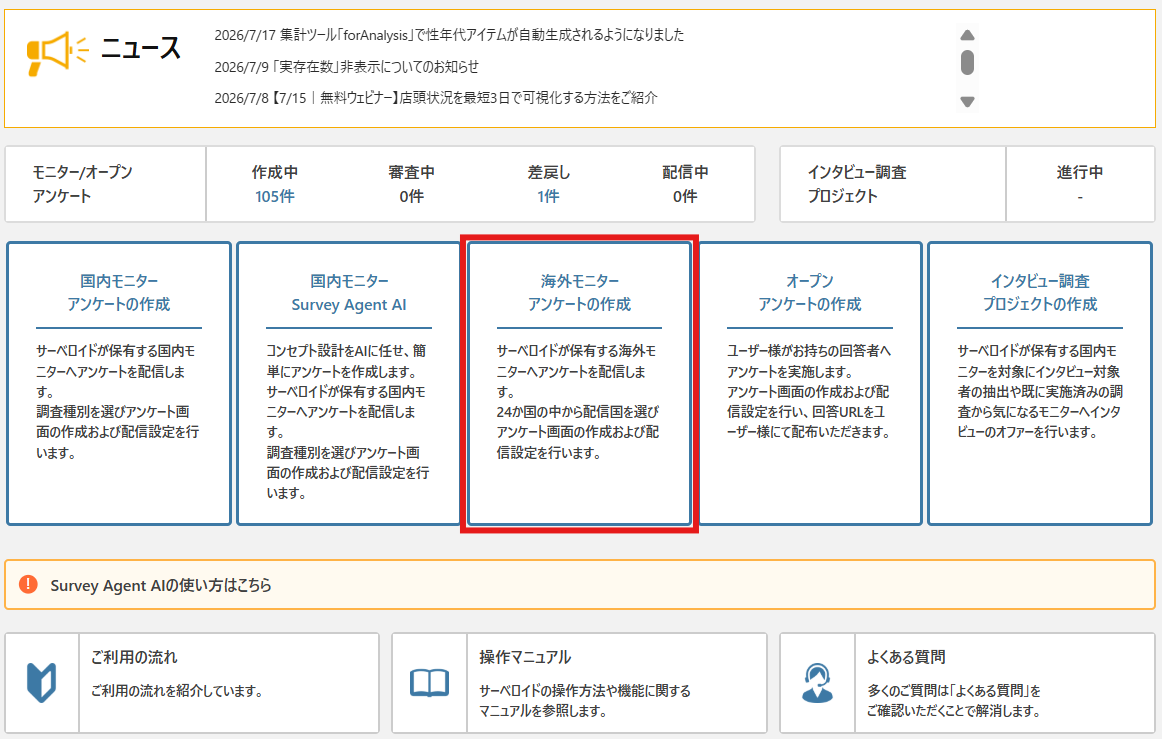Screen dimensions: 1162x739
Task: Click the サーベロイドの操作方法や機能 manual description
Action: [x=585, y=700]
